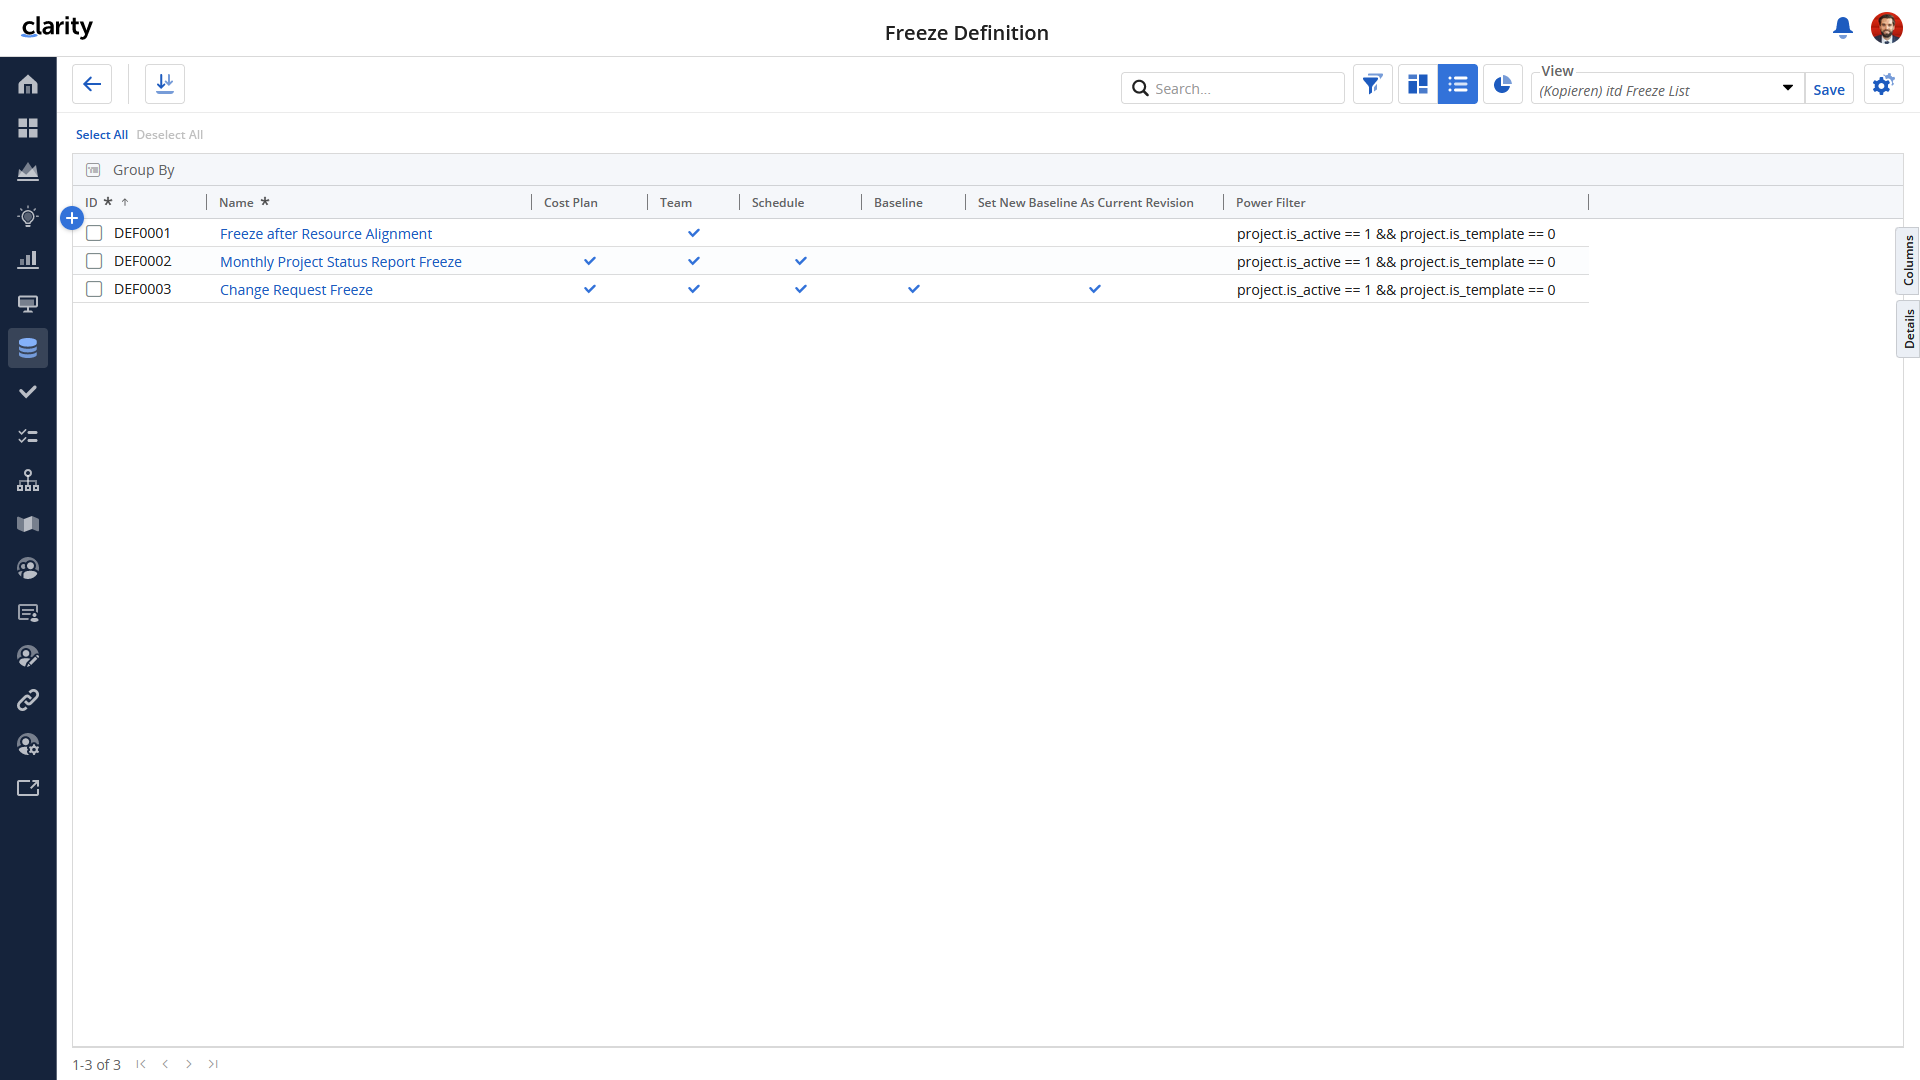This screenshot has width=1920, height=1080.
Task: Open the lightbulb ideas sidebar icon
Action: (x=28, y=216)
